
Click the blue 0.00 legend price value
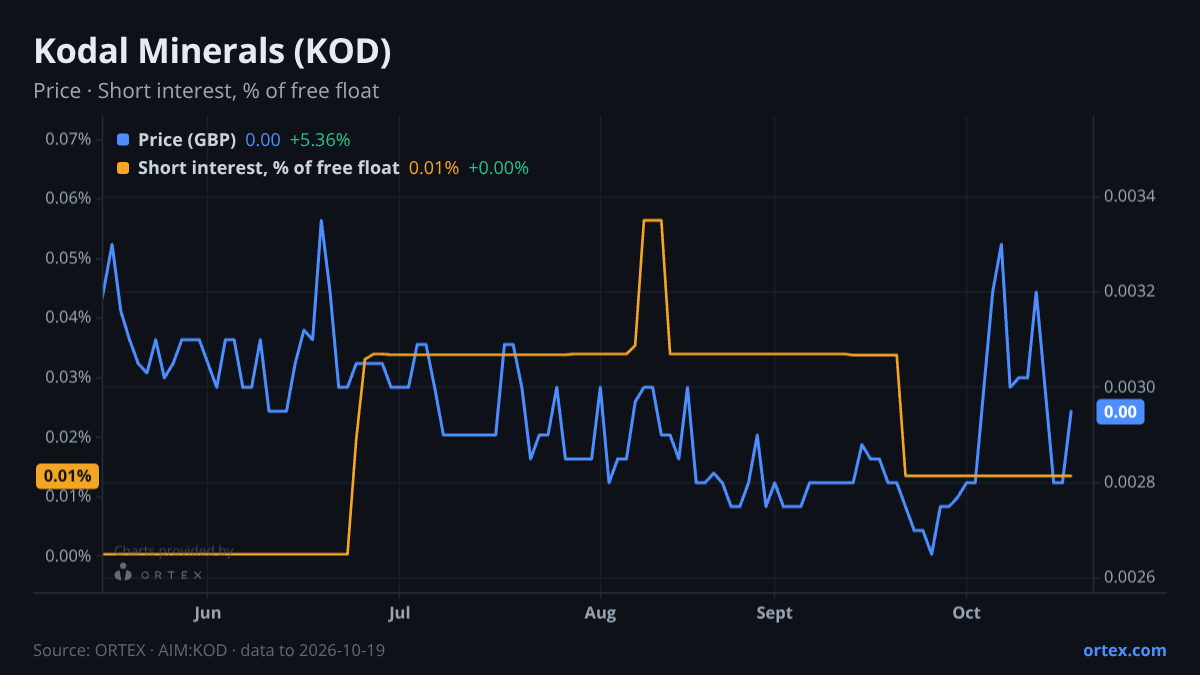click(263, 140)
